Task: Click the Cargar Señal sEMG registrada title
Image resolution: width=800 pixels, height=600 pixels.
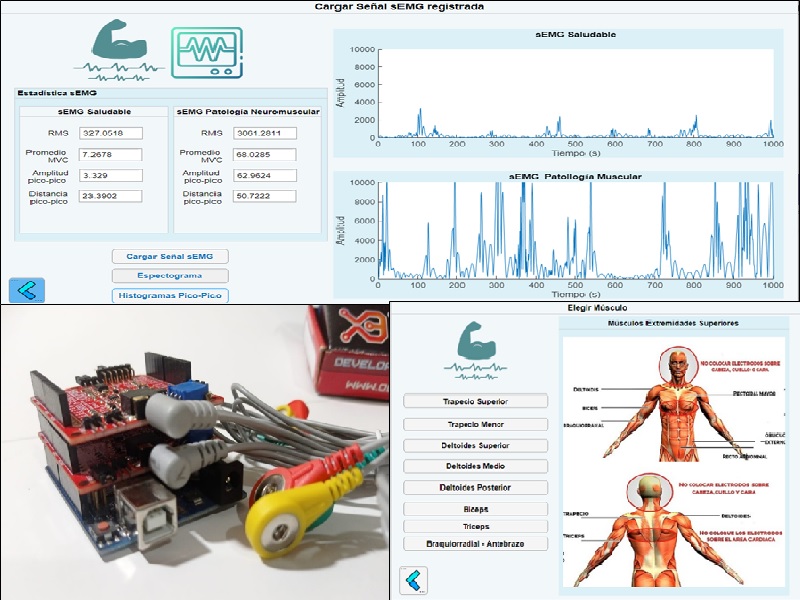Action: click(x=399, y=7)
